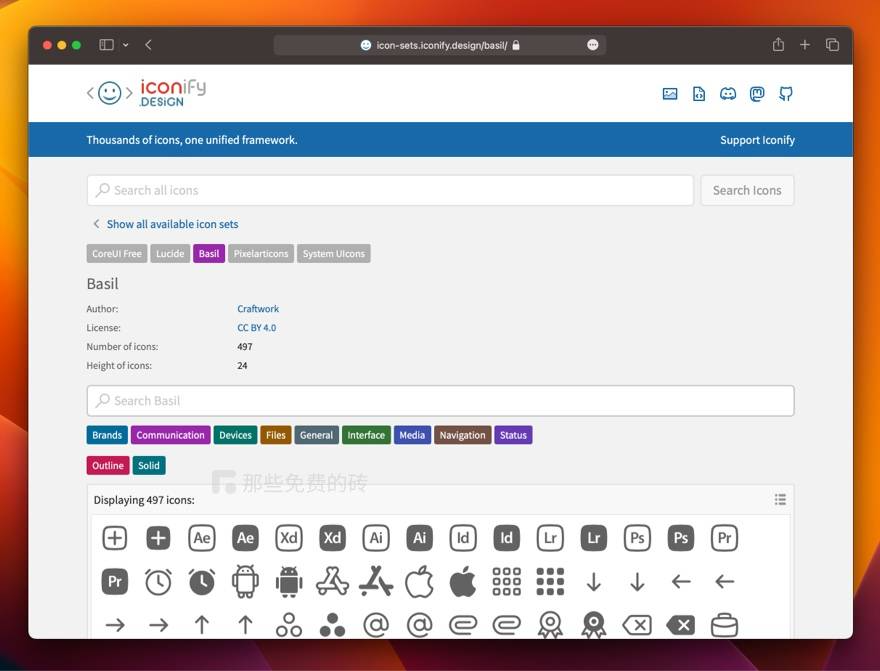This screenshot has height=671, width=880.
Task: Click the Safari address bar
Action: [440, 45]
